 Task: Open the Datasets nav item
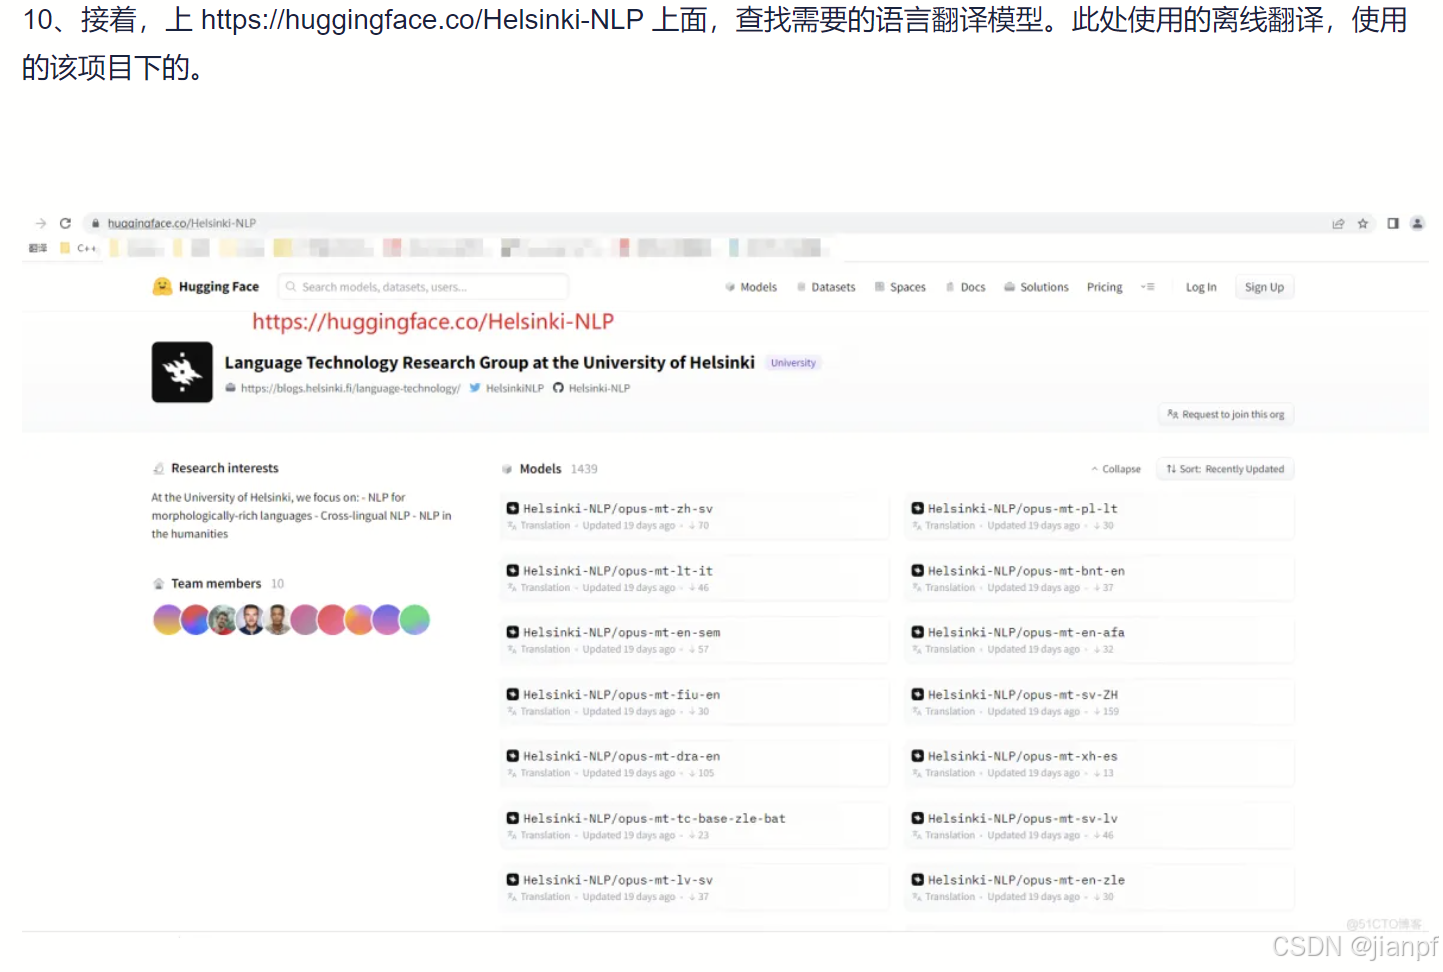[826, 287]
